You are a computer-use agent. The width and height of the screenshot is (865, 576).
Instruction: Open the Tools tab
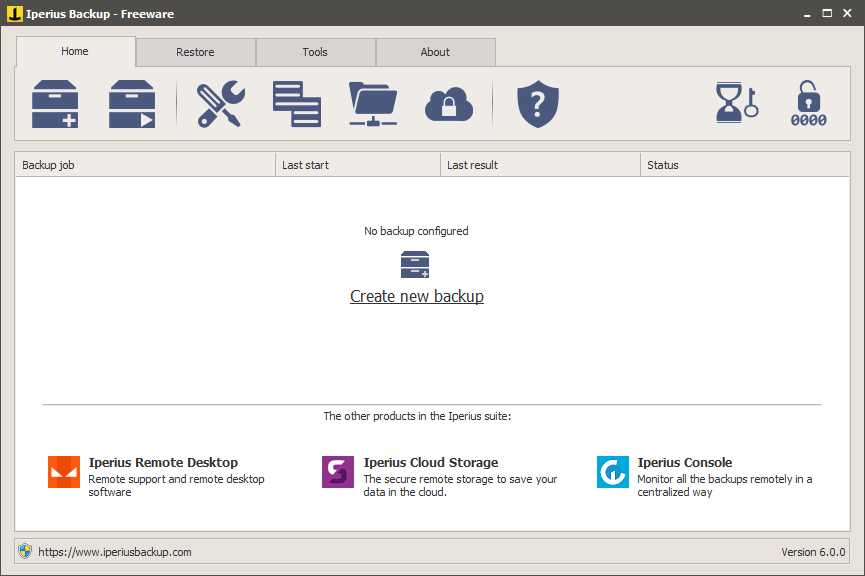[x=315, y=51]
